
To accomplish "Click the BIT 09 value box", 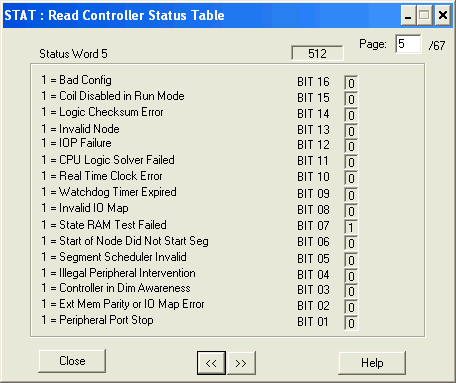I will pos(351,195).
